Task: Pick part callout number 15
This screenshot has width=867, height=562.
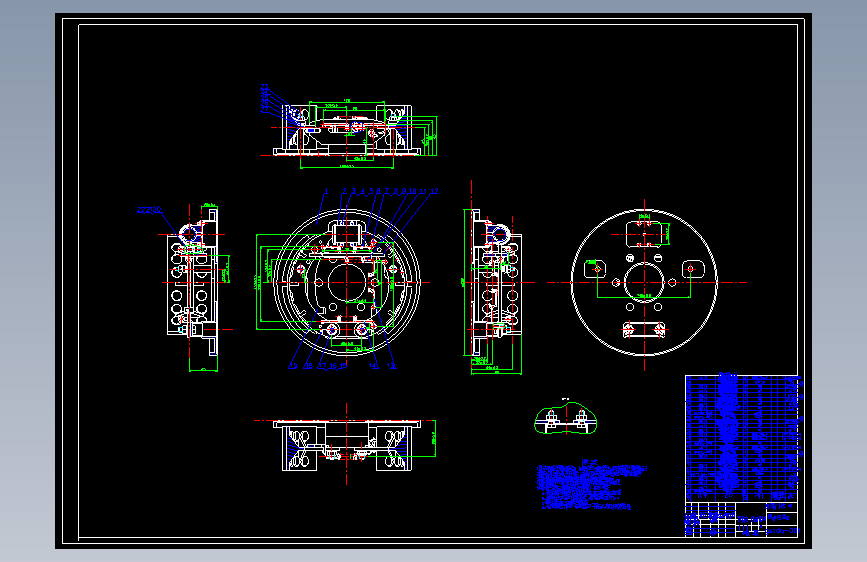Action: coord(343,366)
